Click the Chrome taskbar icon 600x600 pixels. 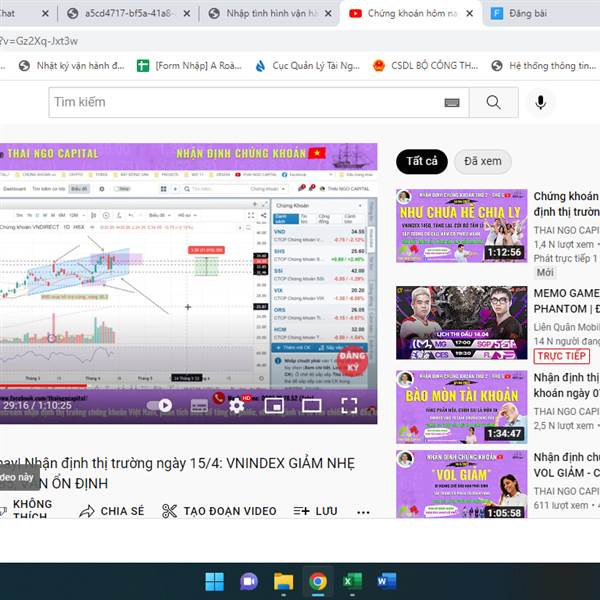tap(318, 581)
